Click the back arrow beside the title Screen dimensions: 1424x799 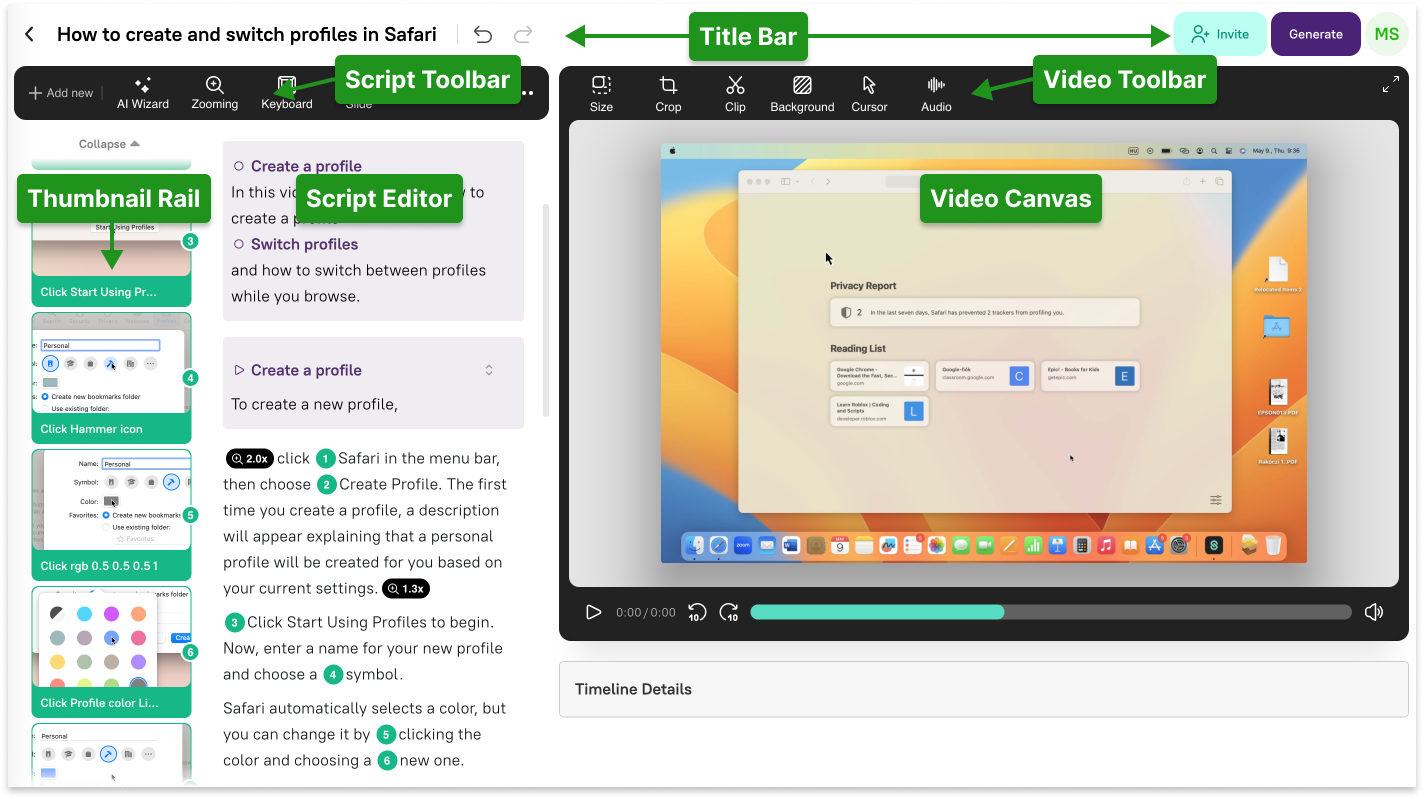[30, 35]
